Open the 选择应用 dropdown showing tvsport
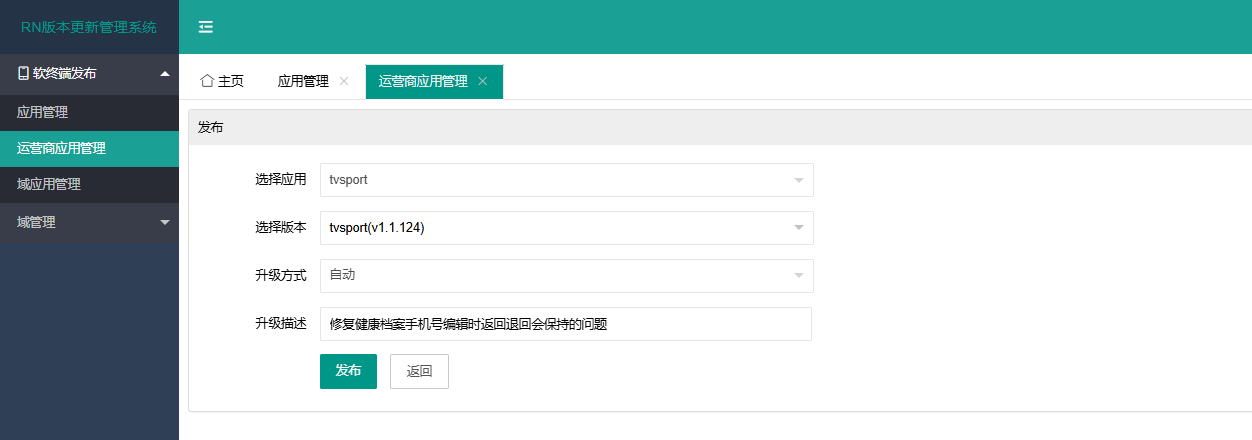The width and height of the screenshot is (1252, 440). tap(566, 180)
